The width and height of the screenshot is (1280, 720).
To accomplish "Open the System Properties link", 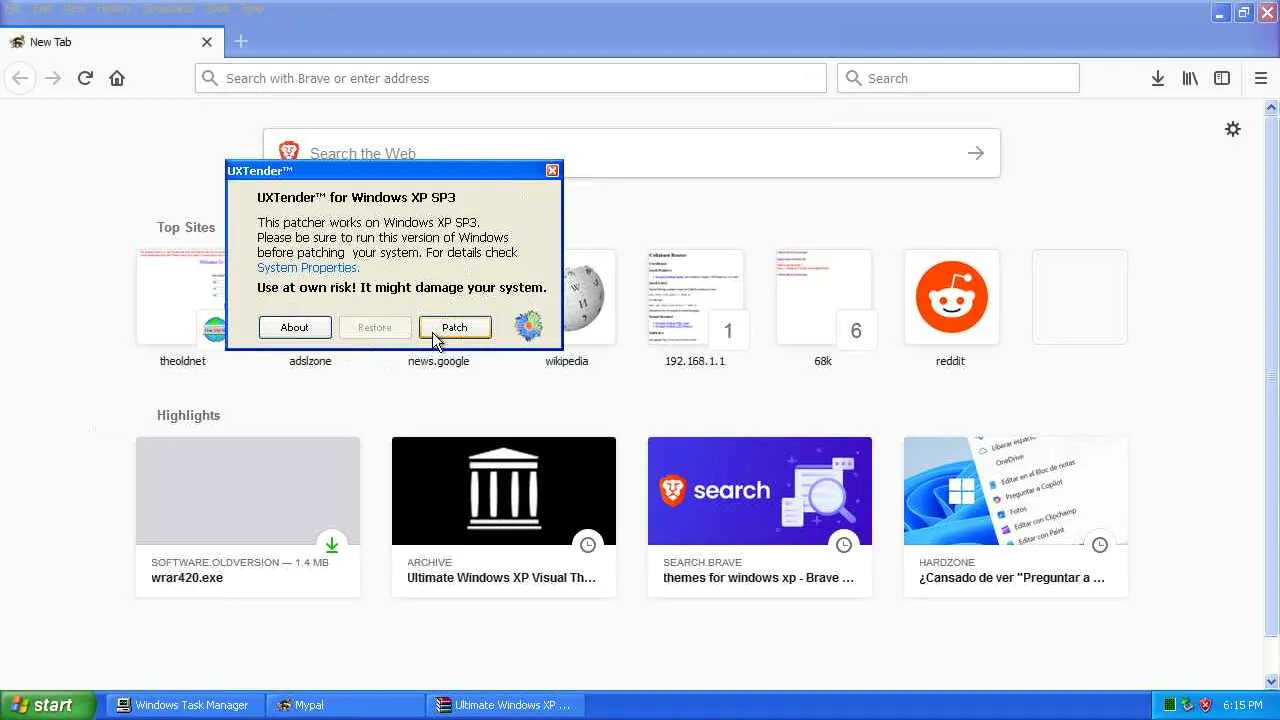I will (x=308, y=268).
